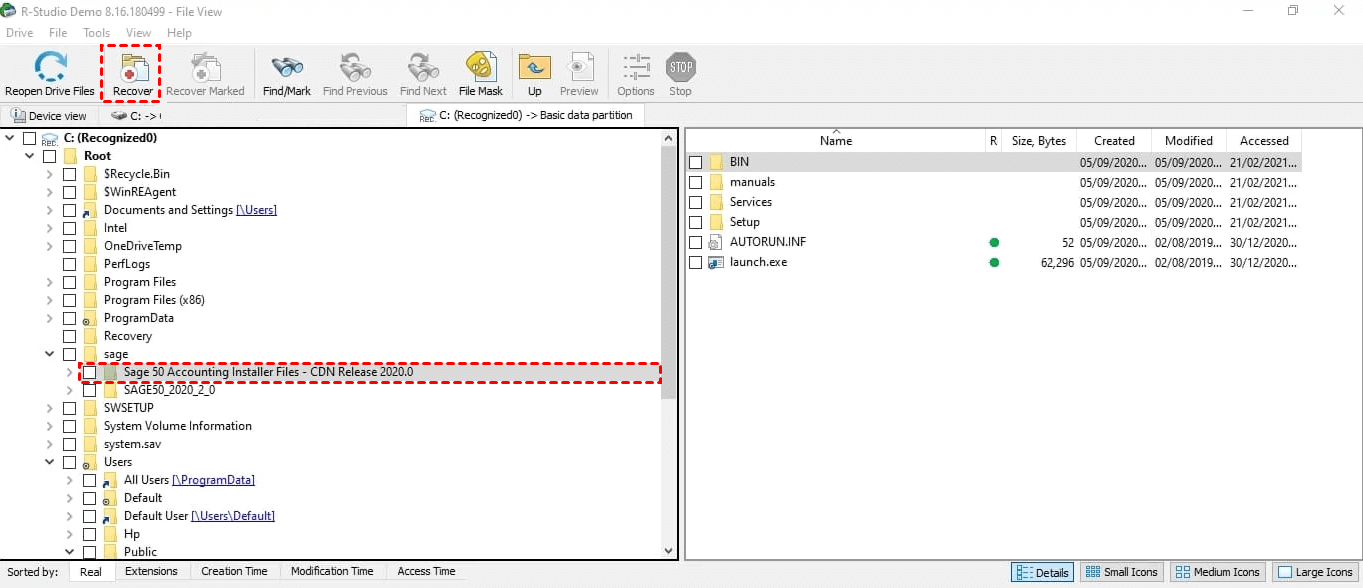Image resolution: width=1363 pixels, height=588 pixels.
Task: Switch to Details view
Action: (x=1042, y=572)
